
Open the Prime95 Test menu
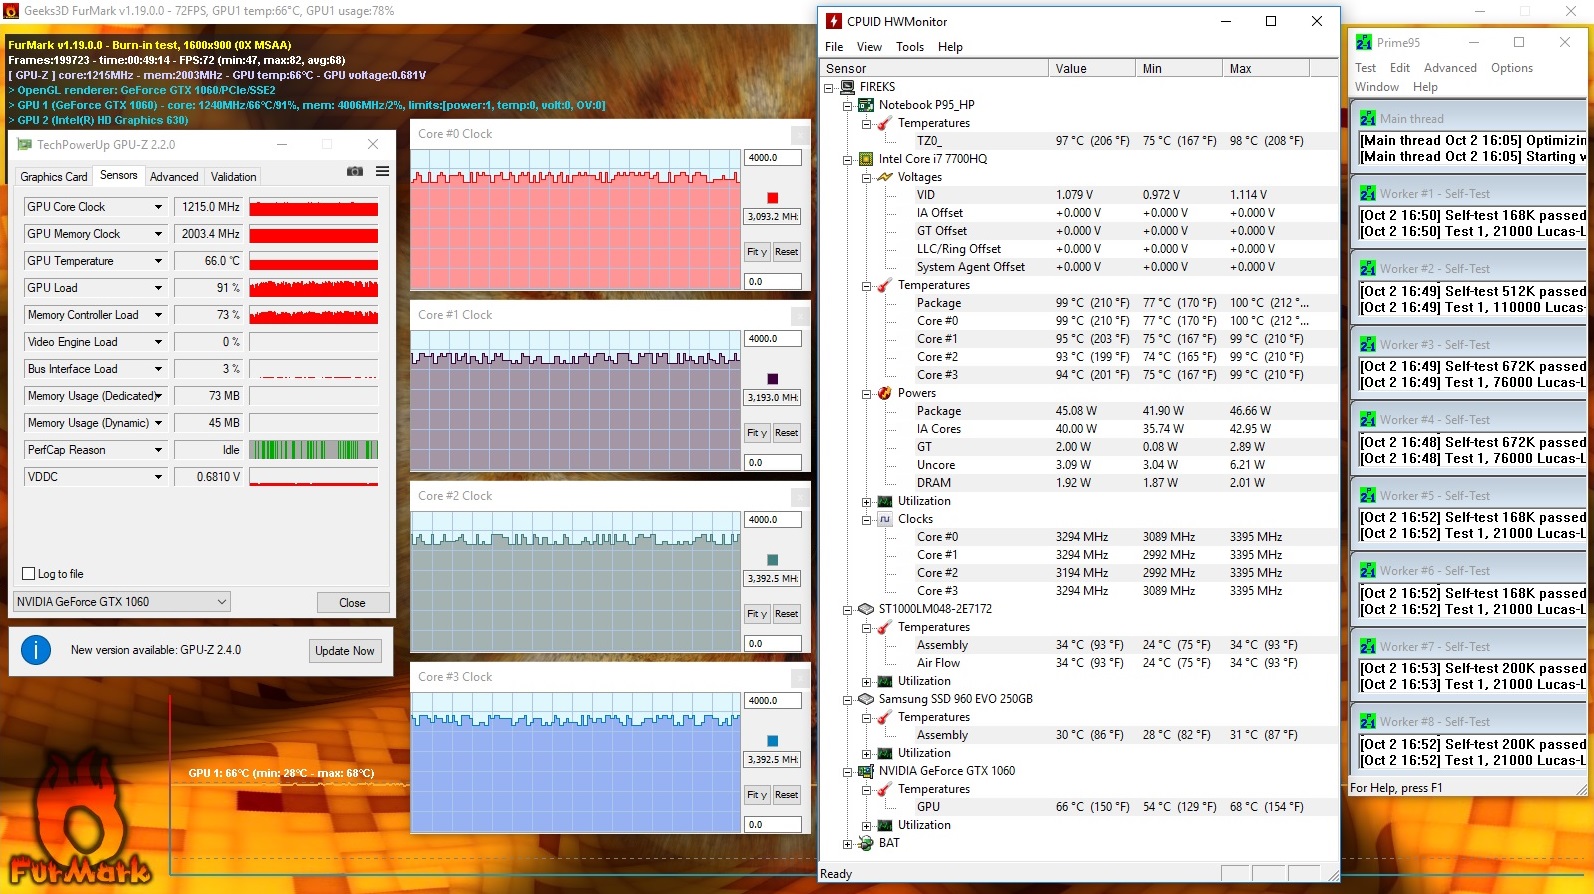coord(1365,68)
